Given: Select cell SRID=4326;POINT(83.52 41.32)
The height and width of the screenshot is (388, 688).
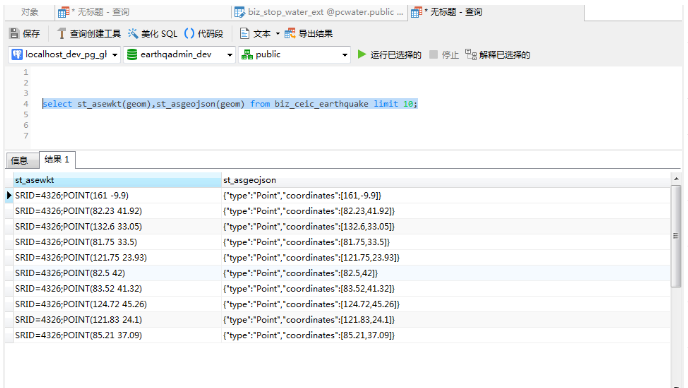Looking at the screenshot, I should 118,289.
